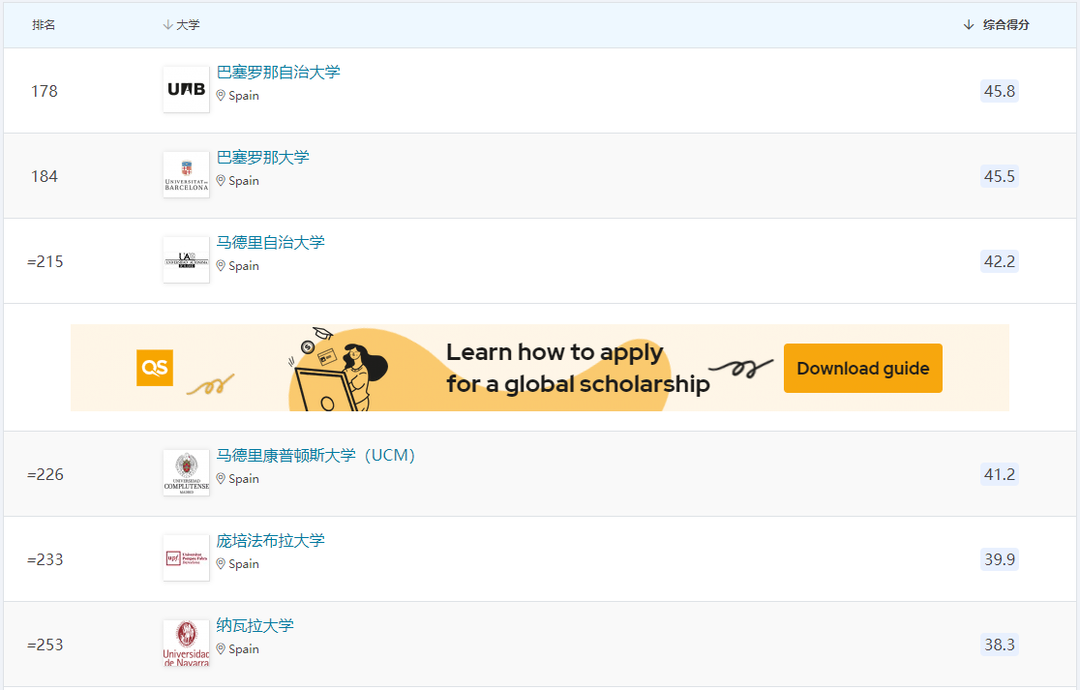Click the location pin under 巴塞罗那自治大学
The image size is (1080, 690).
pyautogui.click(x=221, y=96)
